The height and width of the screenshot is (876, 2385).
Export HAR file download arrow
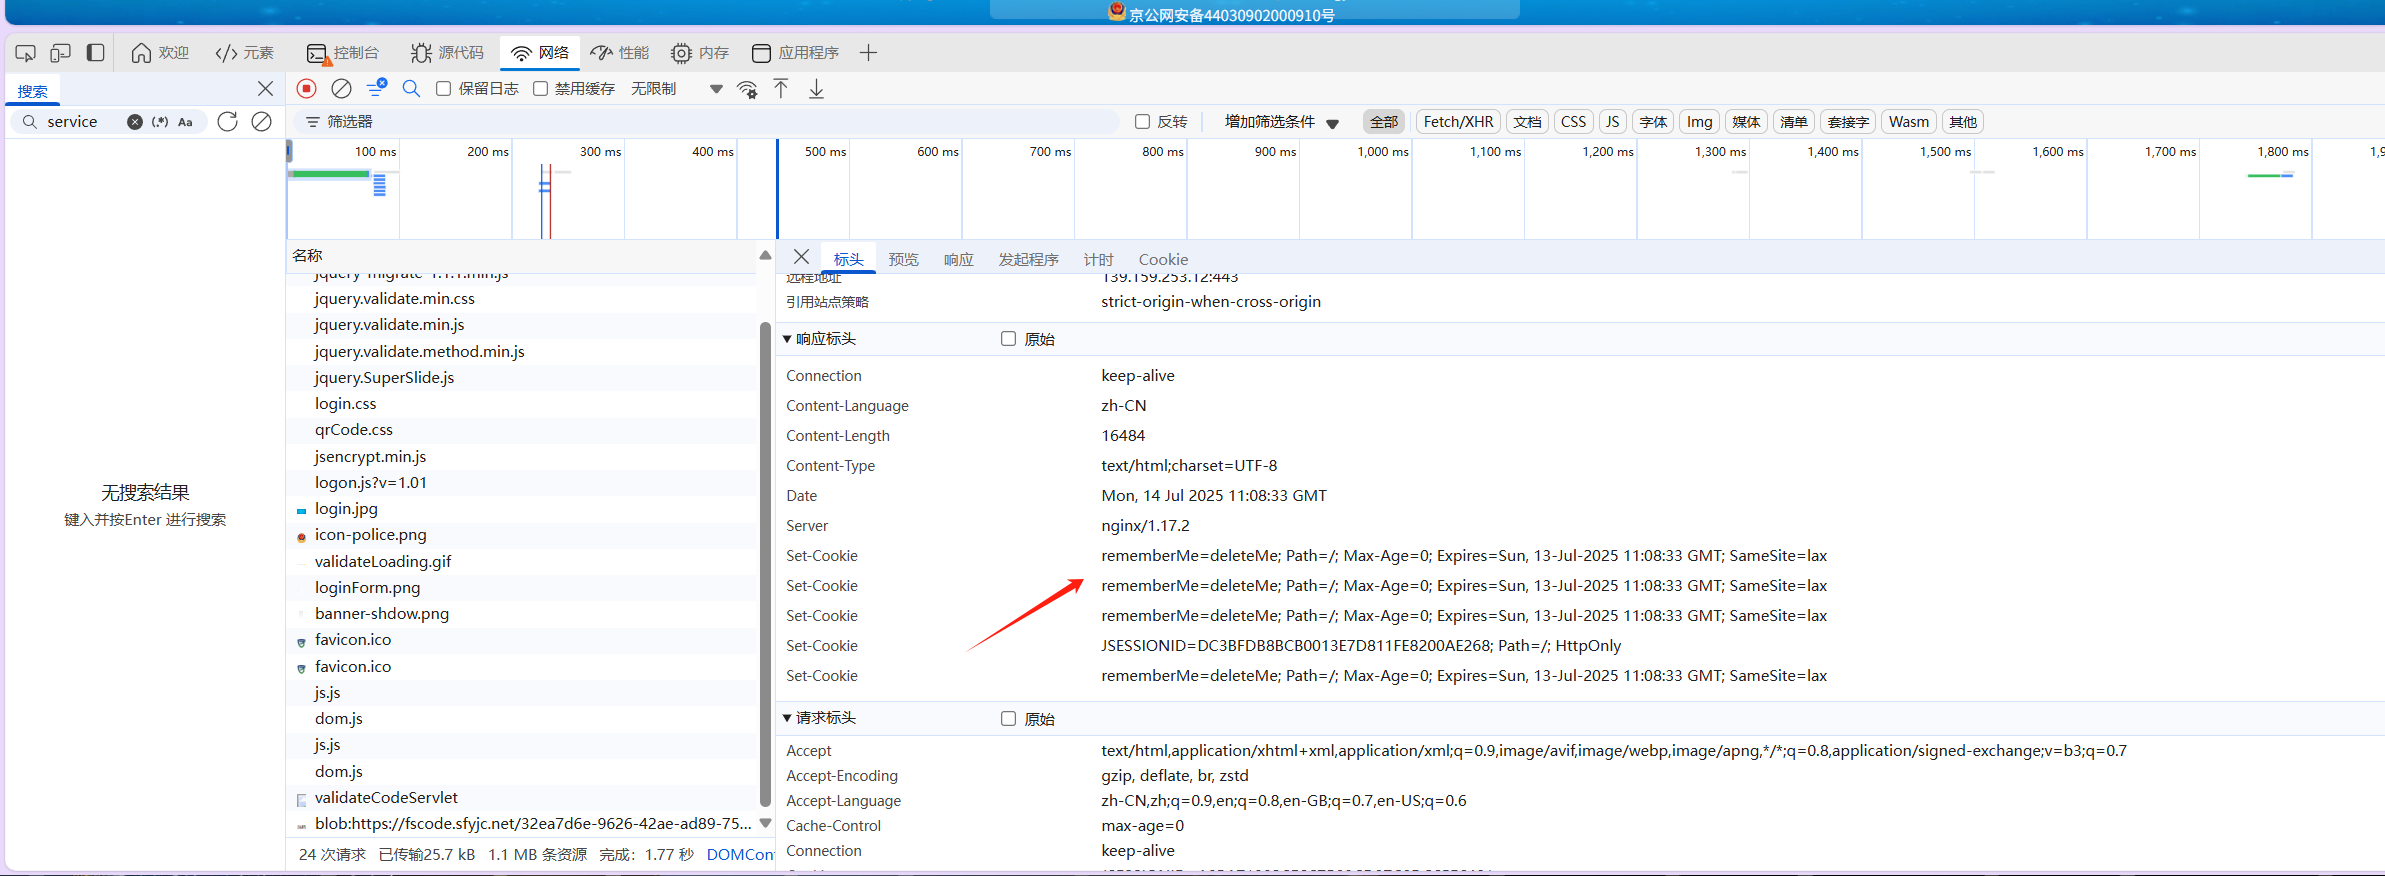[x=816, y=89]
